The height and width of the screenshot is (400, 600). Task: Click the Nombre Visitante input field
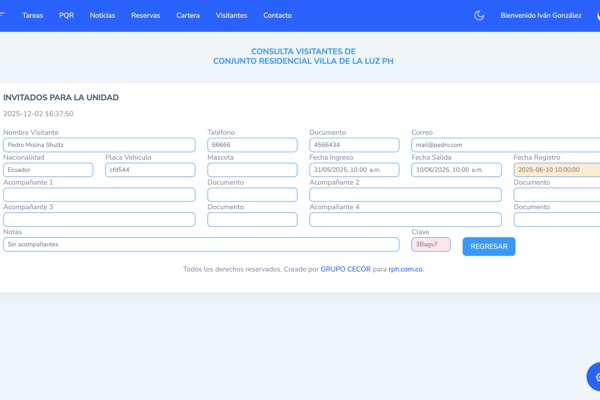[99, 145]
